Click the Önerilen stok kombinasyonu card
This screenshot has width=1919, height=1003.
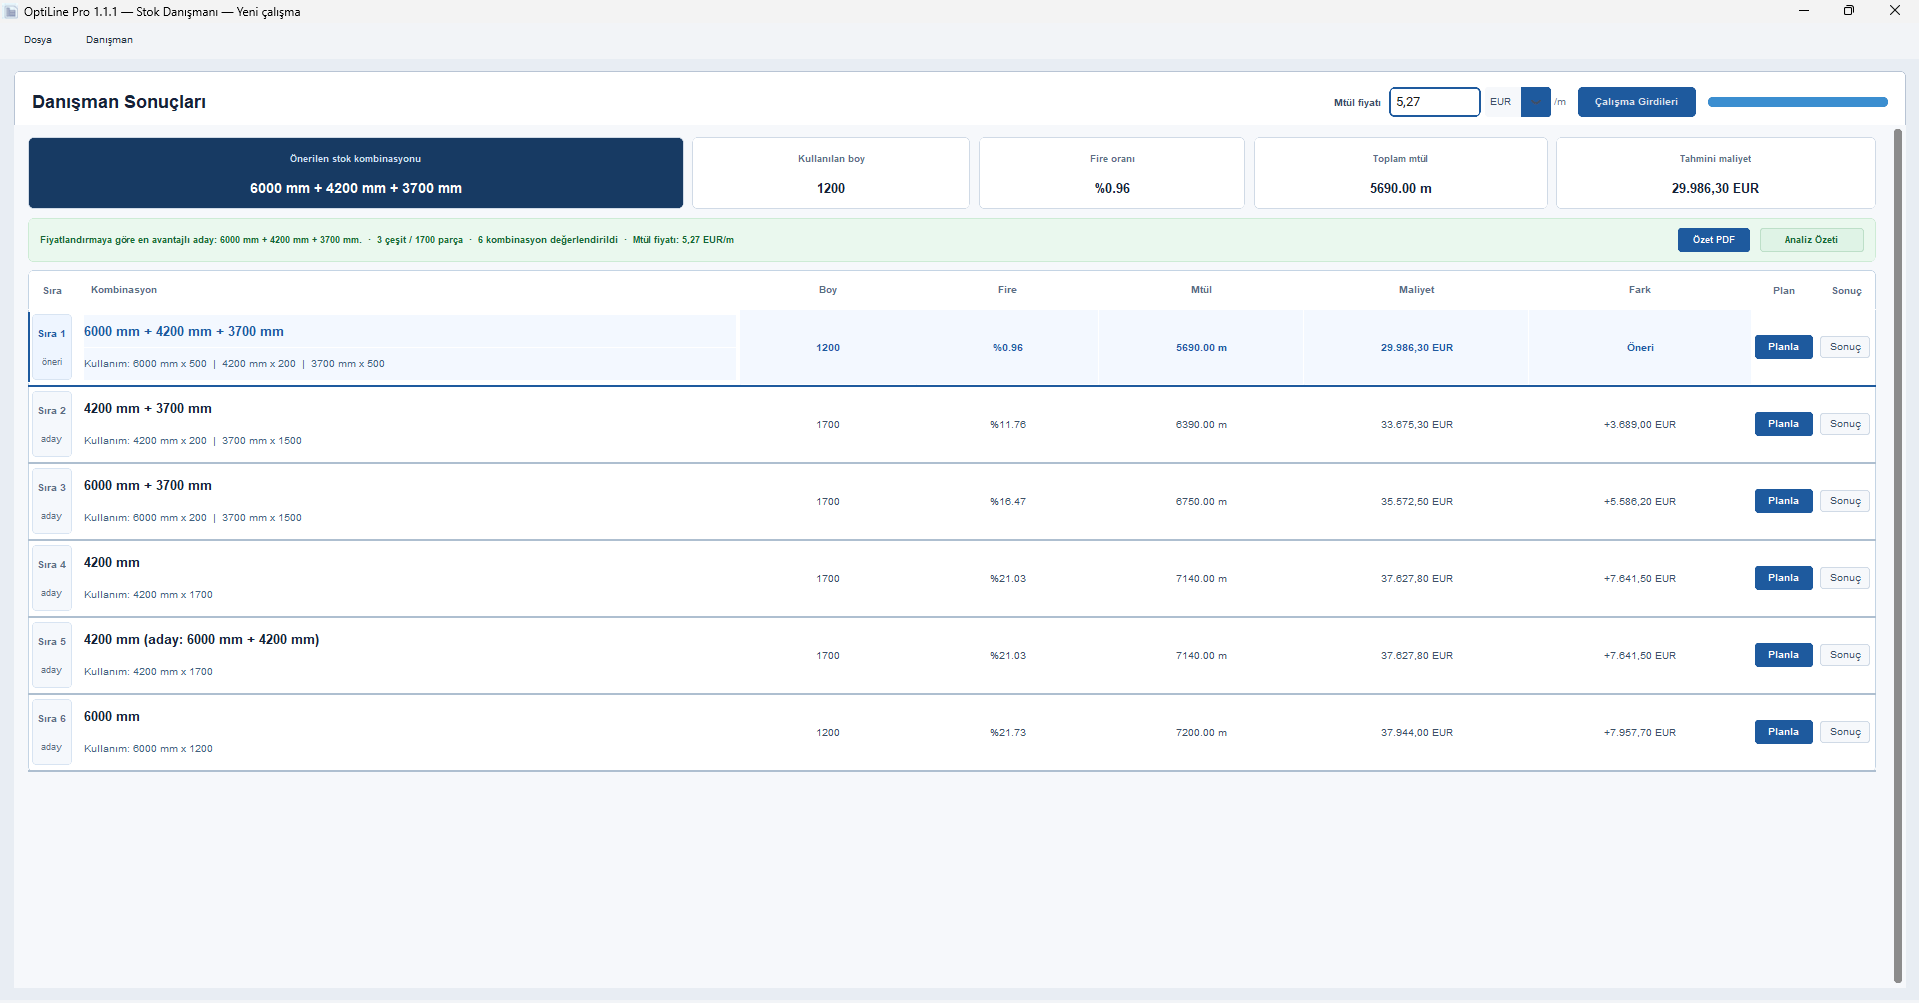click(x=356, y=173)
